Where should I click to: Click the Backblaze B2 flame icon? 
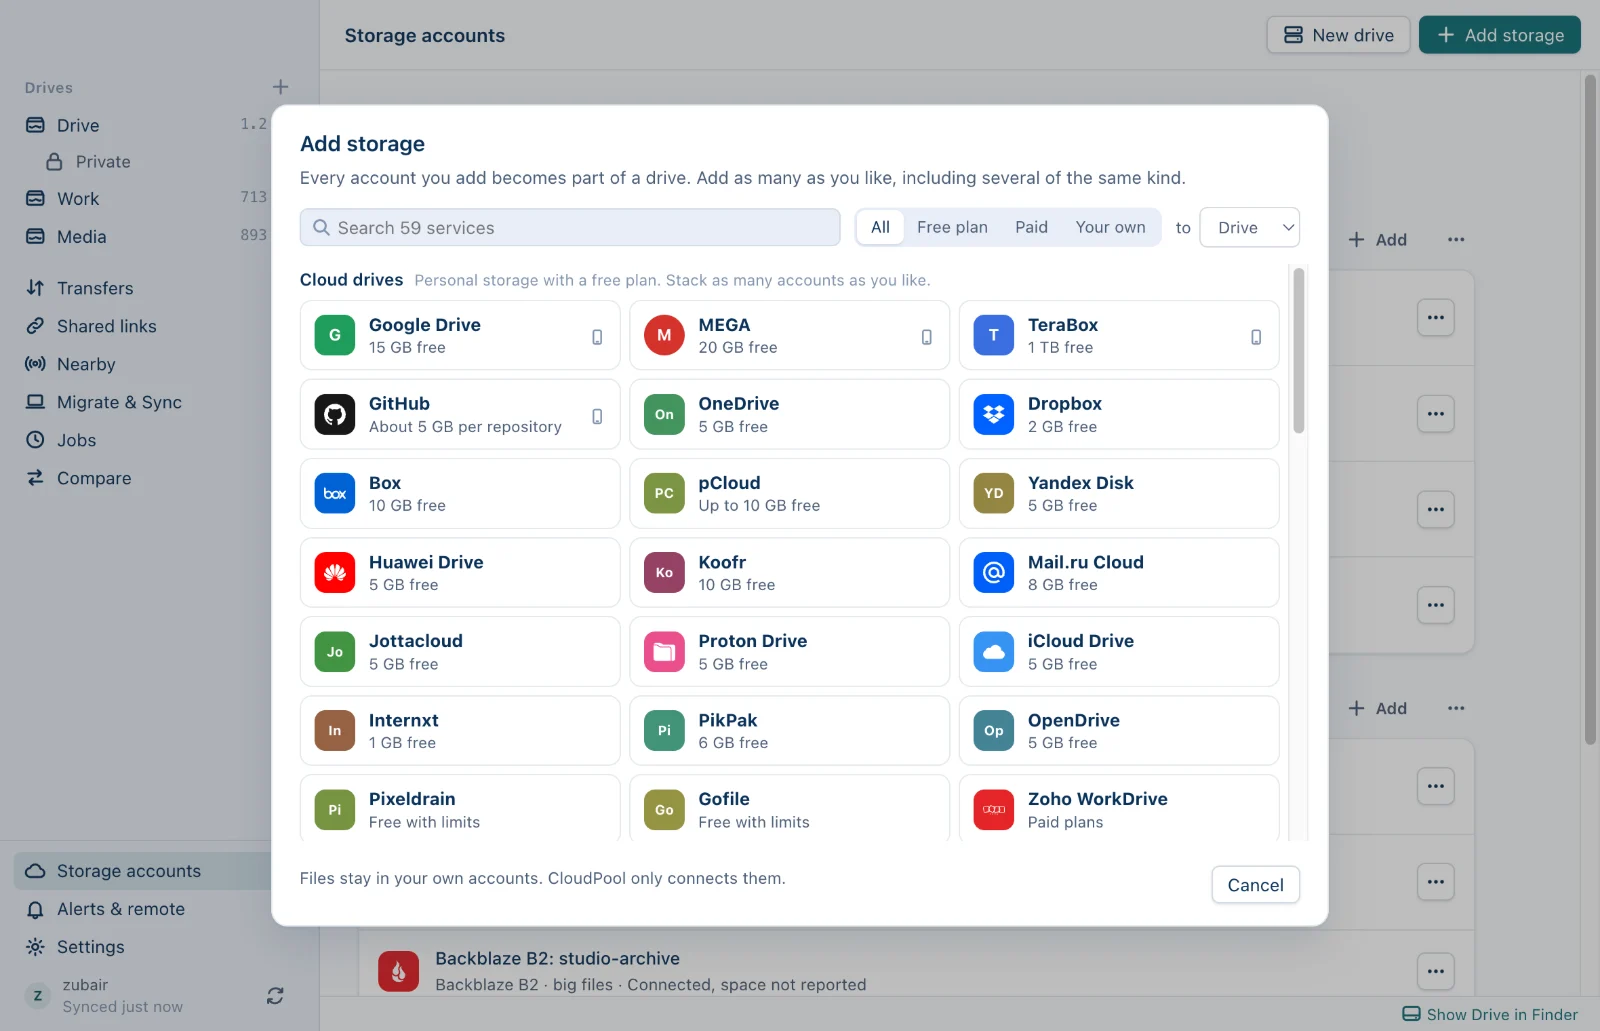(398, 971)
